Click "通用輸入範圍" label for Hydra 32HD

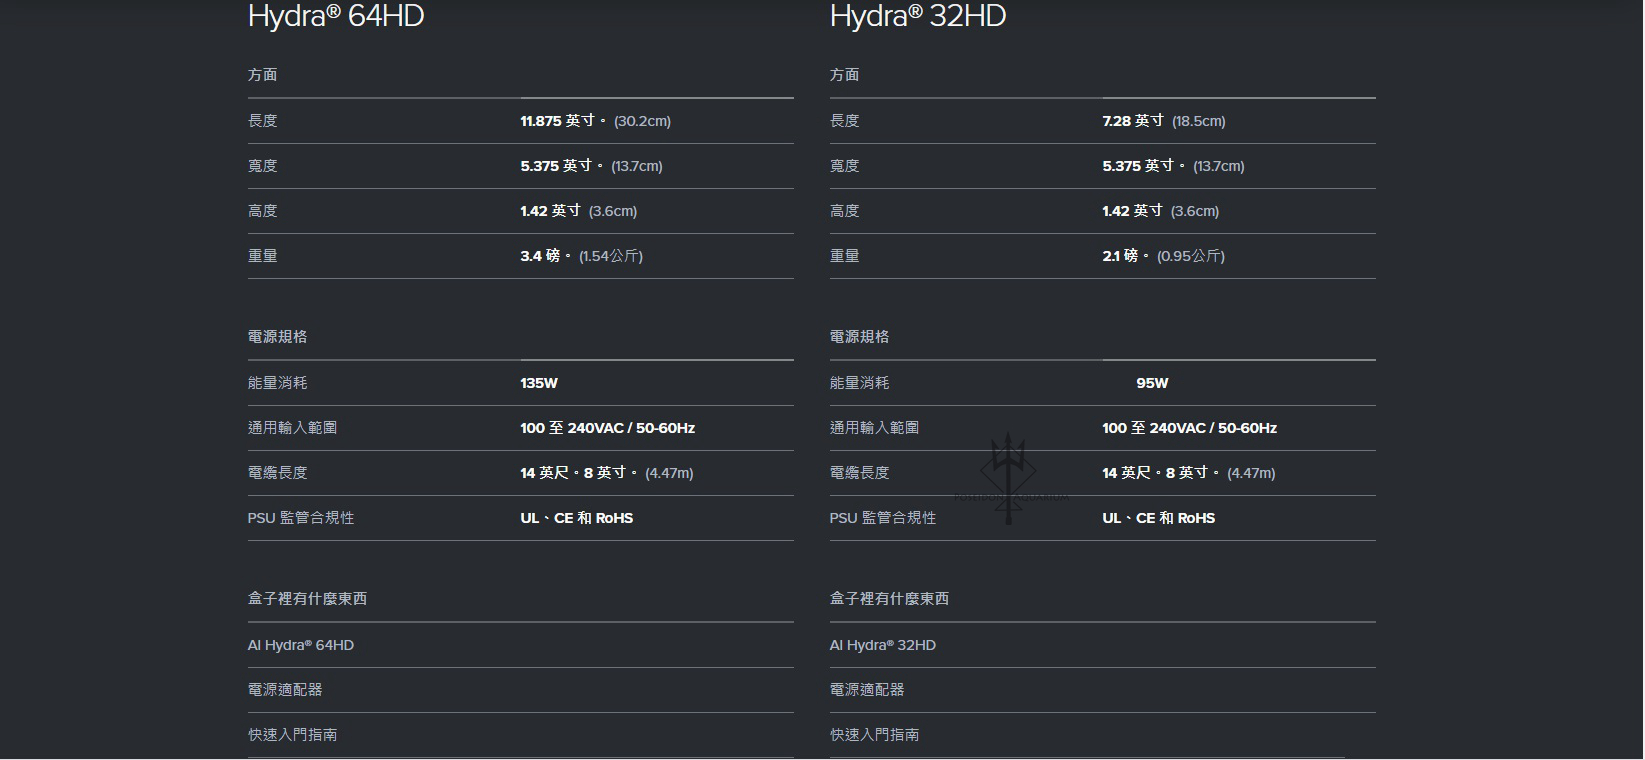coord(875,428)
